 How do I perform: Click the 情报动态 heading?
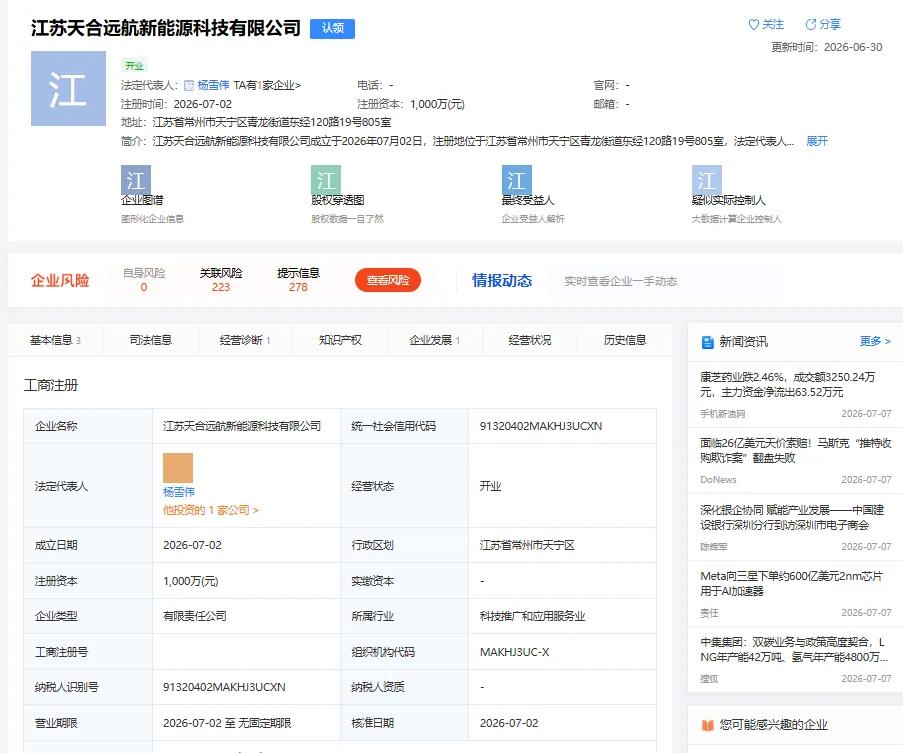(502, 280)
